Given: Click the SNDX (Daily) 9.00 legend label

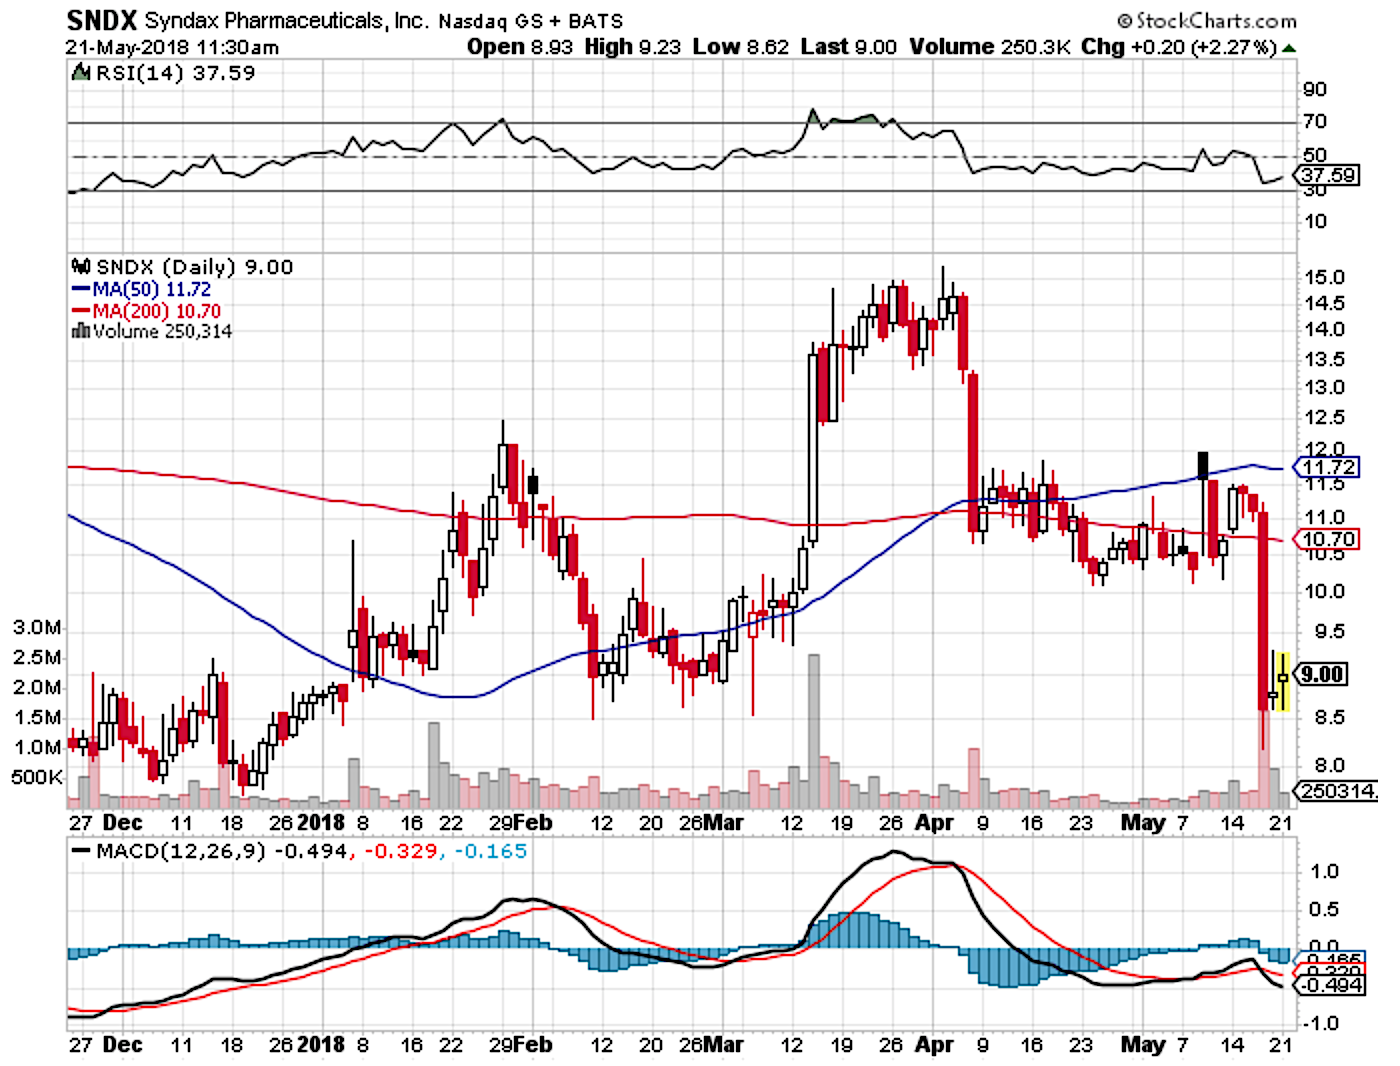Looking at the screenshot, I should click(x=194, y=267).
